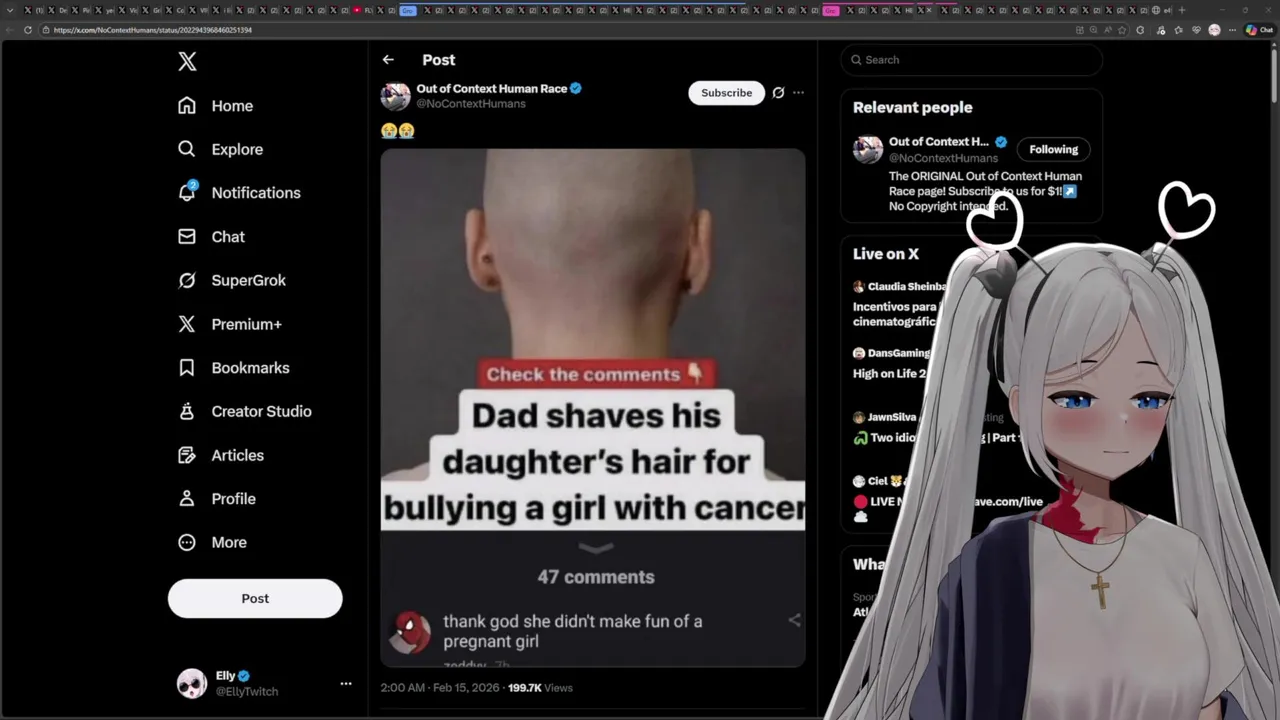
Task: Go back using the post back arrow
Action: coord(388,60)
